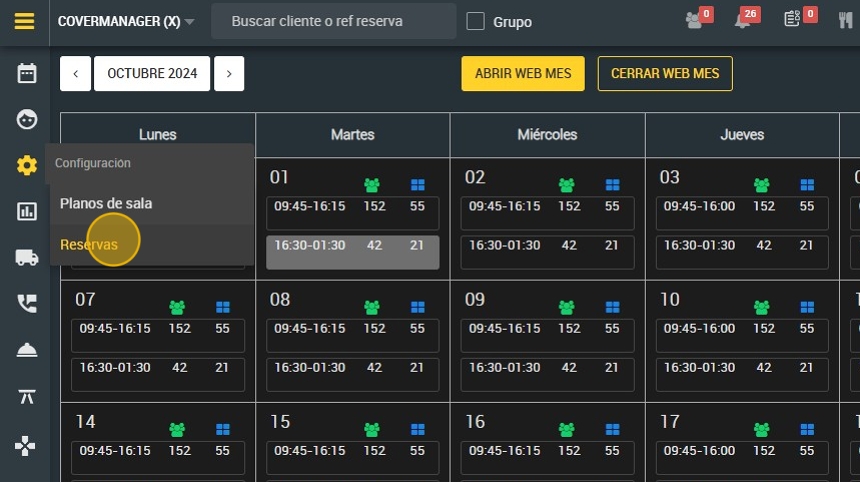The height and width of the screenshot is (482, 860).
Task: Toggle blue tables icon on day 02
Action: click(x=612, y=185)
